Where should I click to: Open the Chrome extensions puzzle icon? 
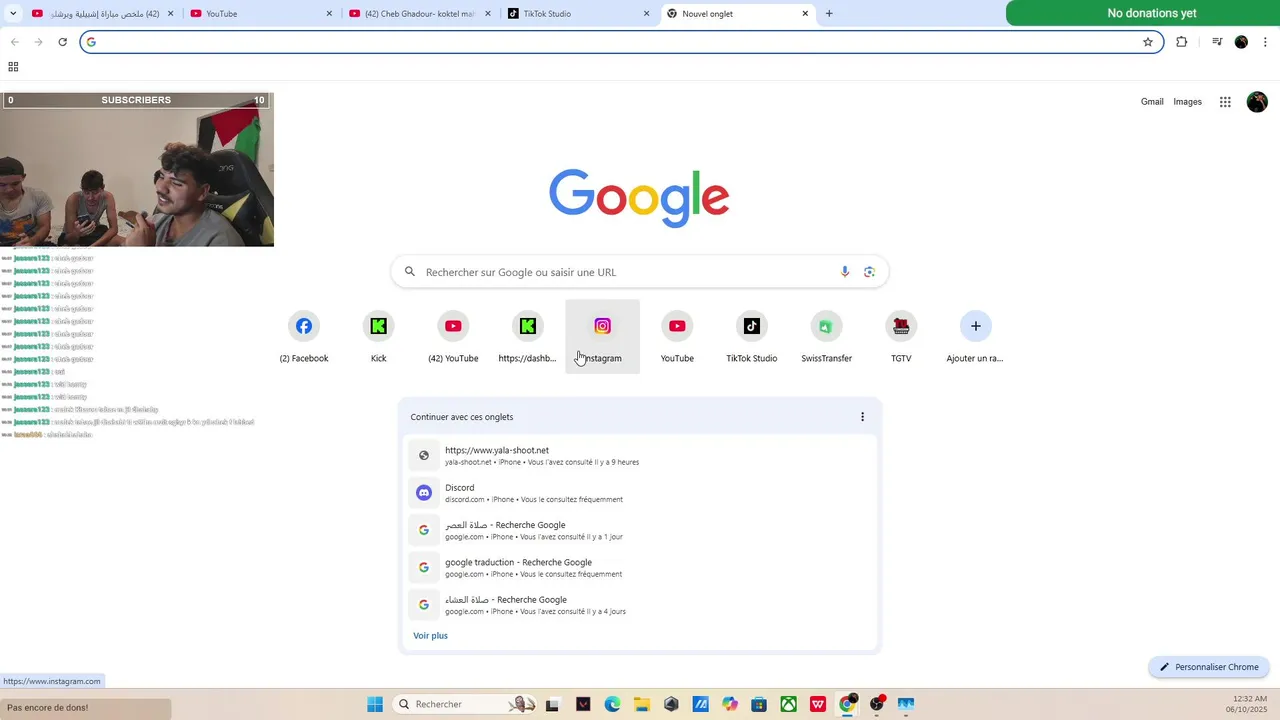[x=1181, y=42]
